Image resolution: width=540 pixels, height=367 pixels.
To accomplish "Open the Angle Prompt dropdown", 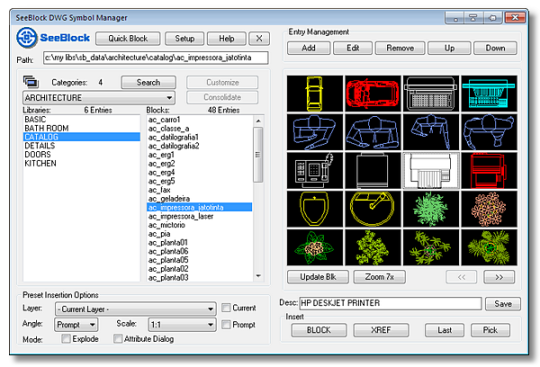I will point(76,325).
